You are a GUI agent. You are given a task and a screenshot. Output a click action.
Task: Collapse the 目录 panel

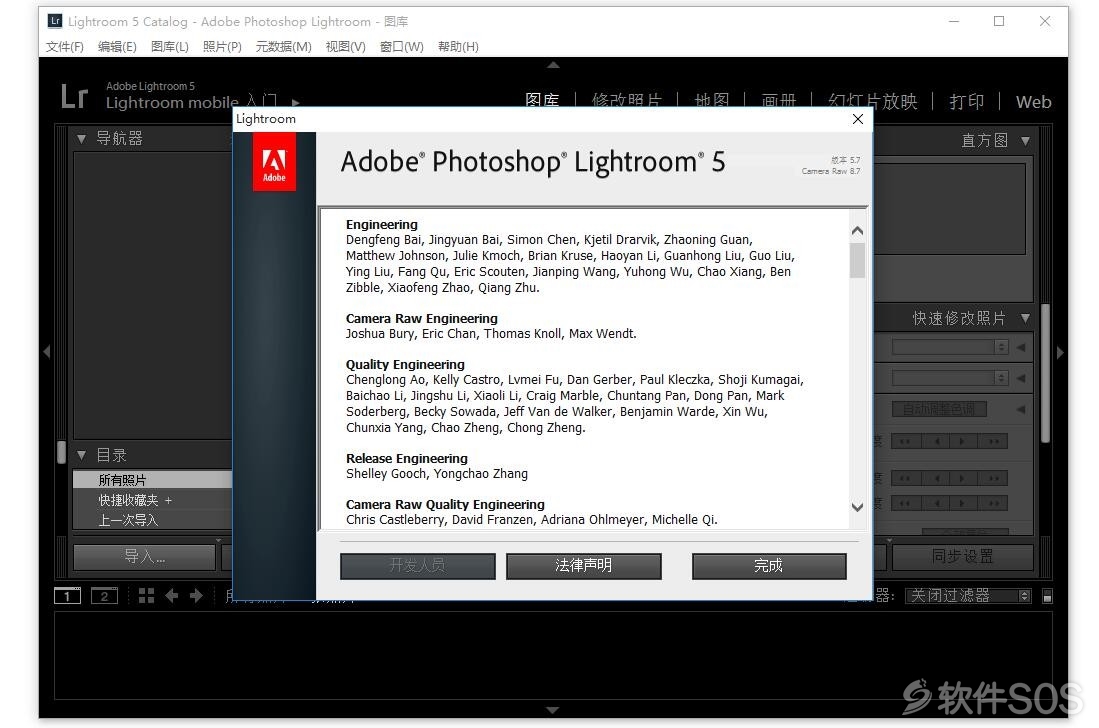pos(81,455)
